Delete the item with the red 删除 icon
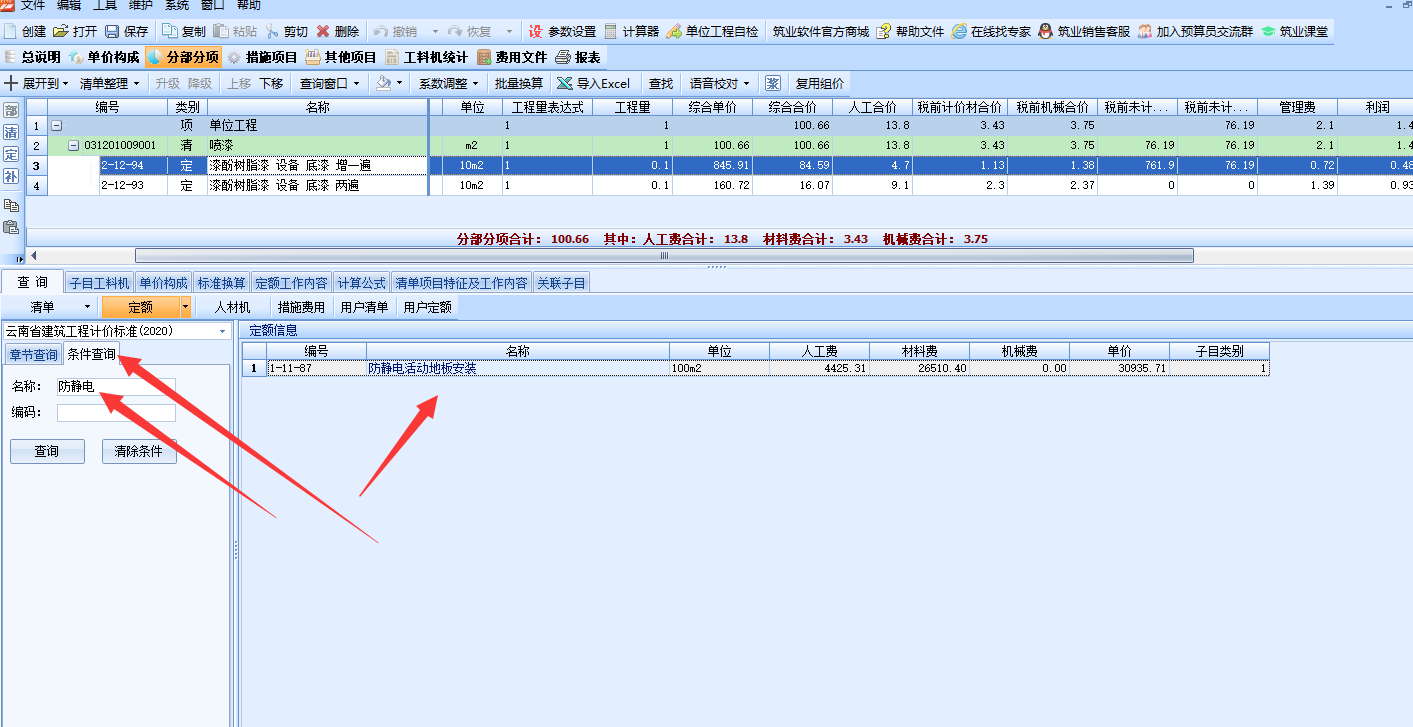 [323, 31]
